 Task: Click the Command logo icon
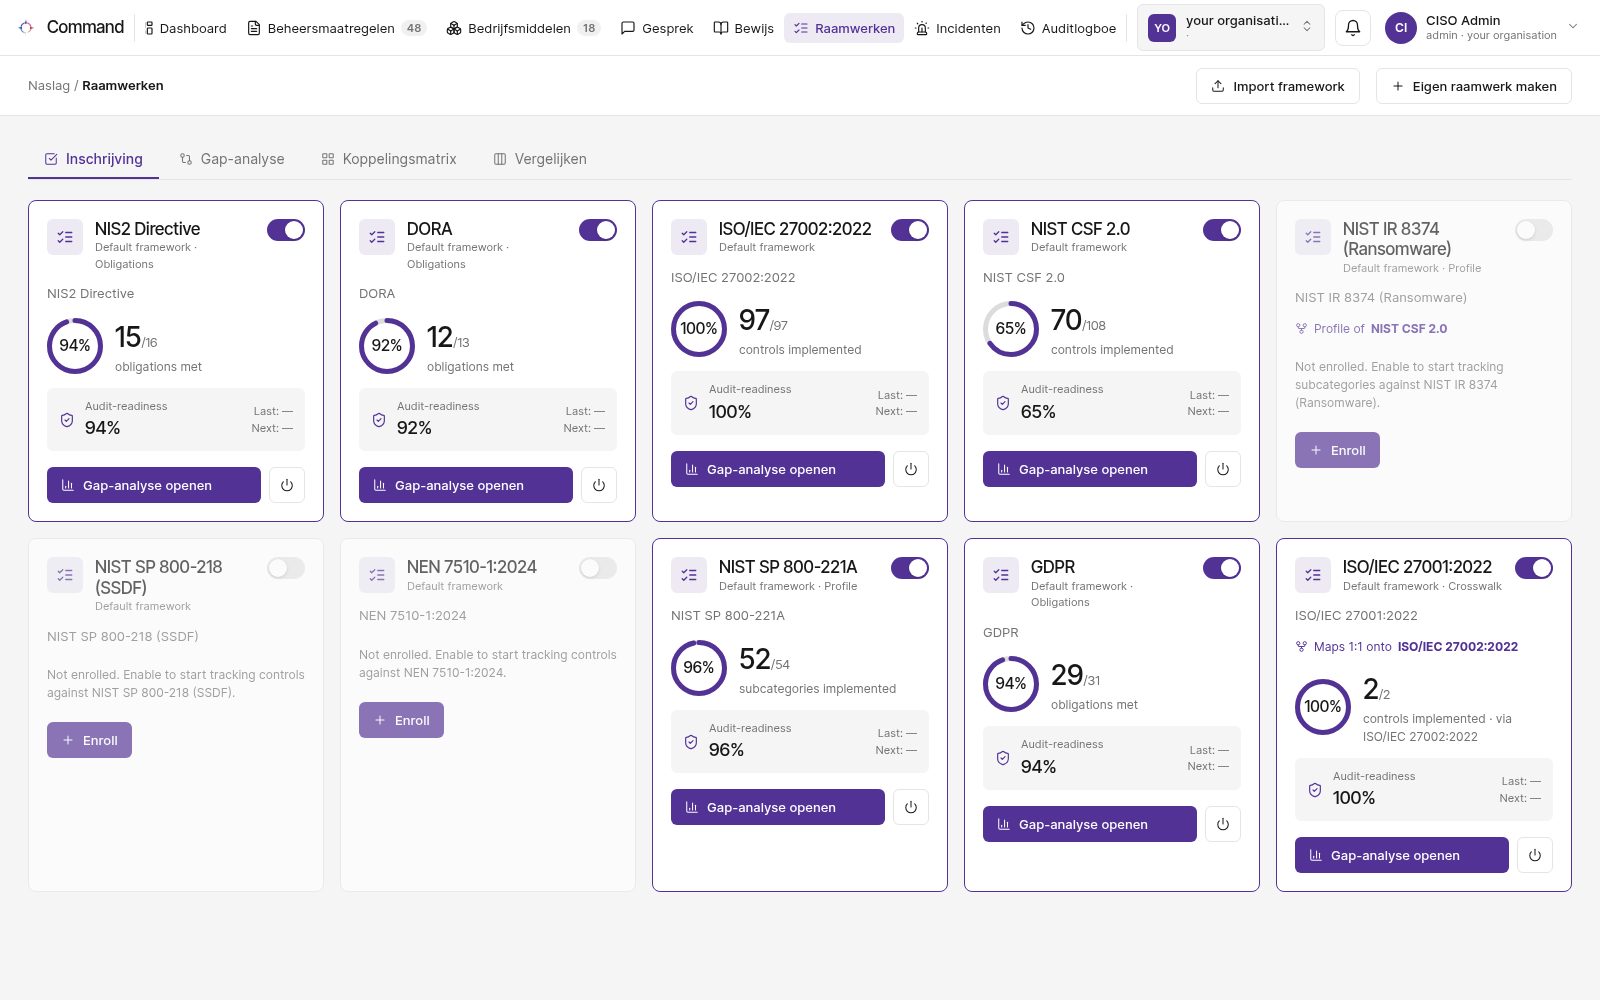tap(27, 28)
